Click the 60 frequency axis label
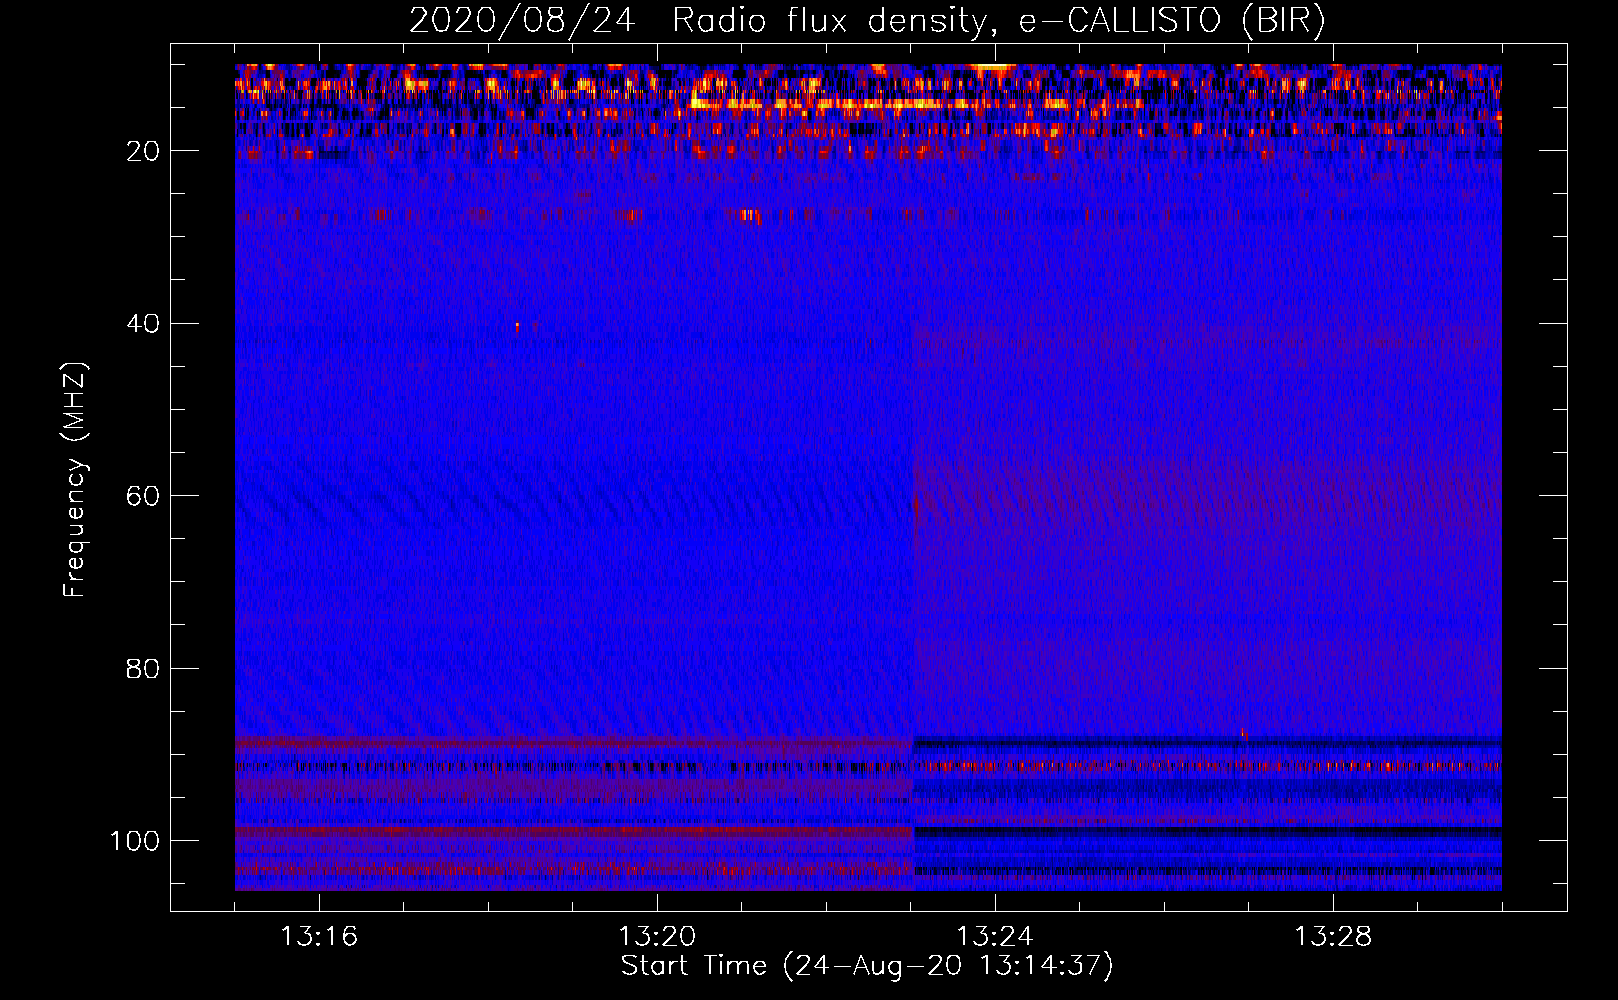The image size is (1618, 1000). (142, 496)
